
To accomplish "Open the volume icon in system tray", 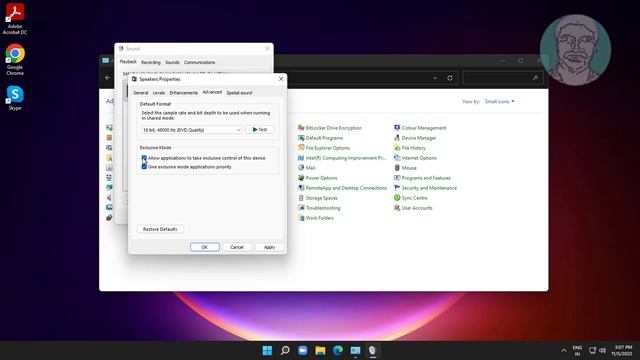I will 602,350.
